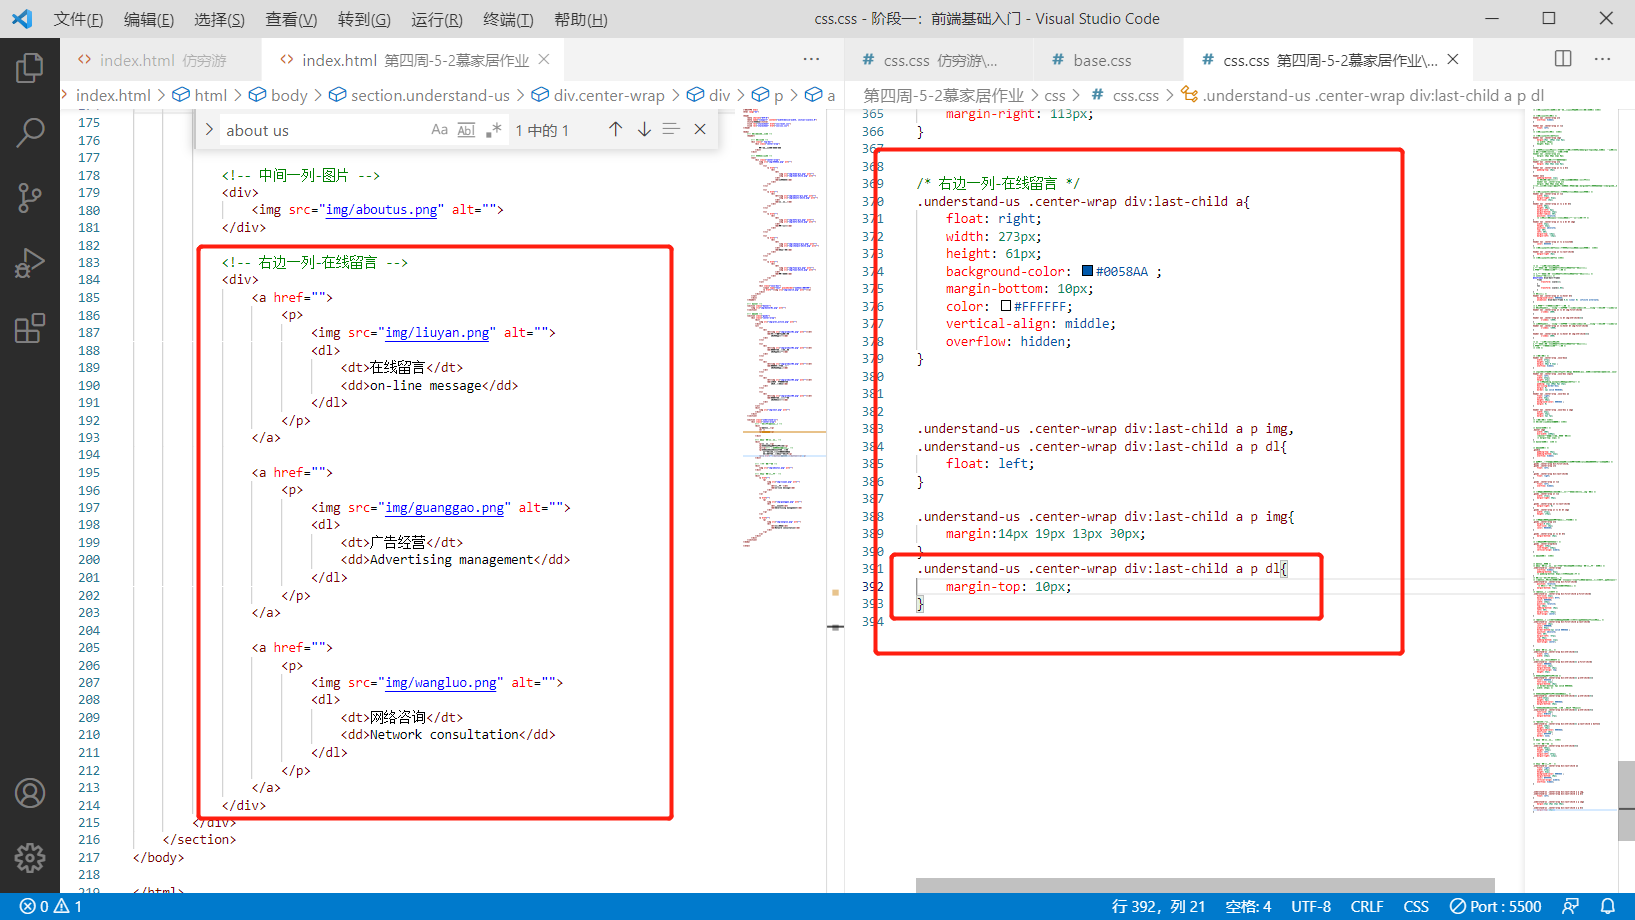Change encoding via UTF-8 status item
1635x920 pixels.
tap(1311, 906)
